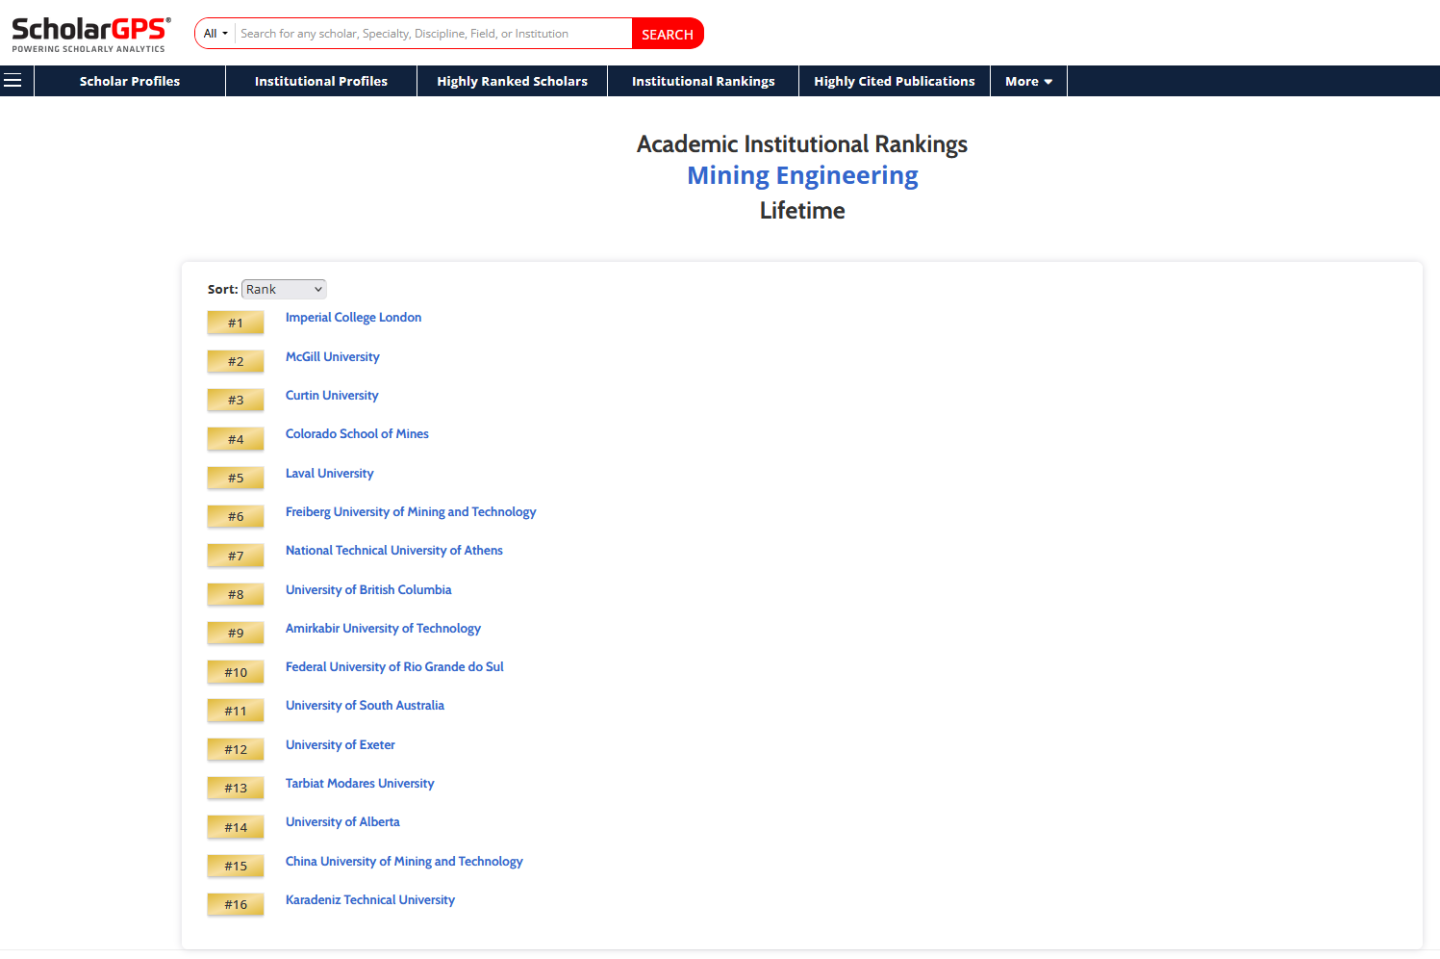Click the #15 gold rank badge
The width and height of the screenshot is (1440, 959).
coord(235,866)
